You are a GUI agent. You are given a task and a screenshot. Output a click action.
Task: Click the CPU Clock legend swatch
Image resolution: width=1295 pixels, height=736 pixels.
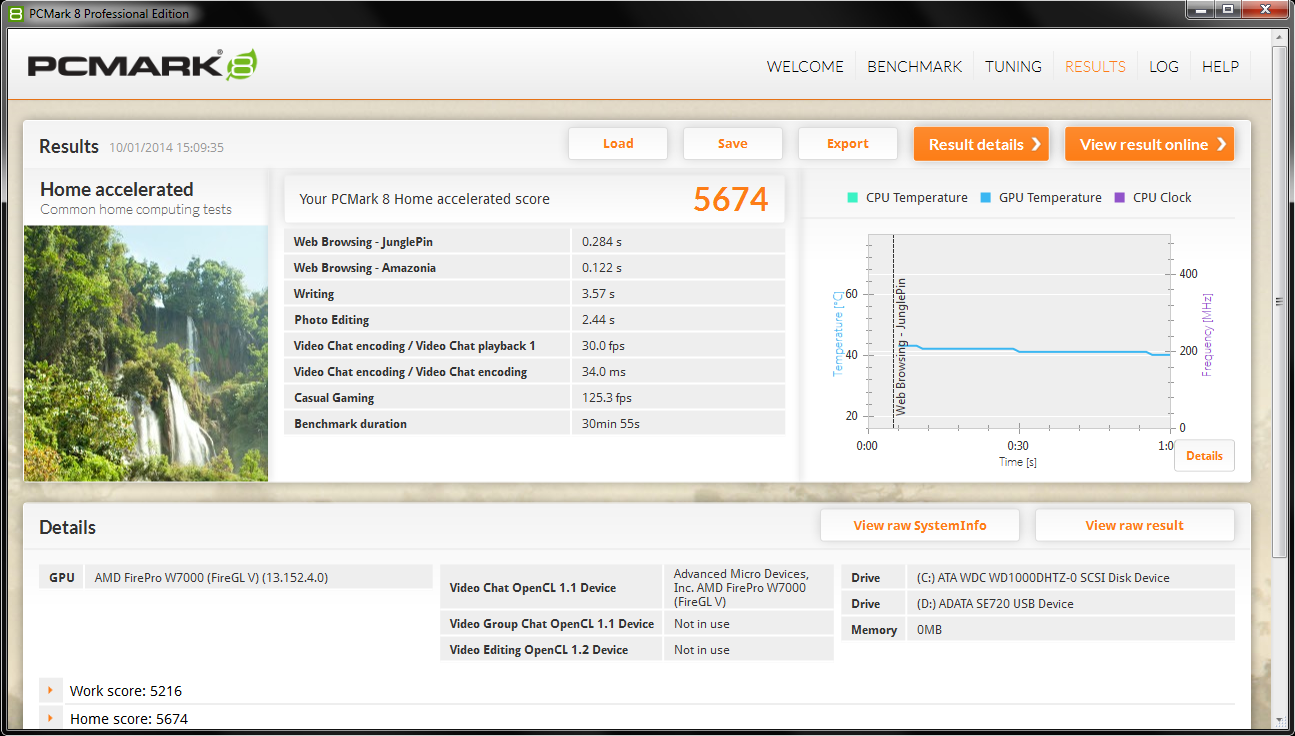point(1119,198)
